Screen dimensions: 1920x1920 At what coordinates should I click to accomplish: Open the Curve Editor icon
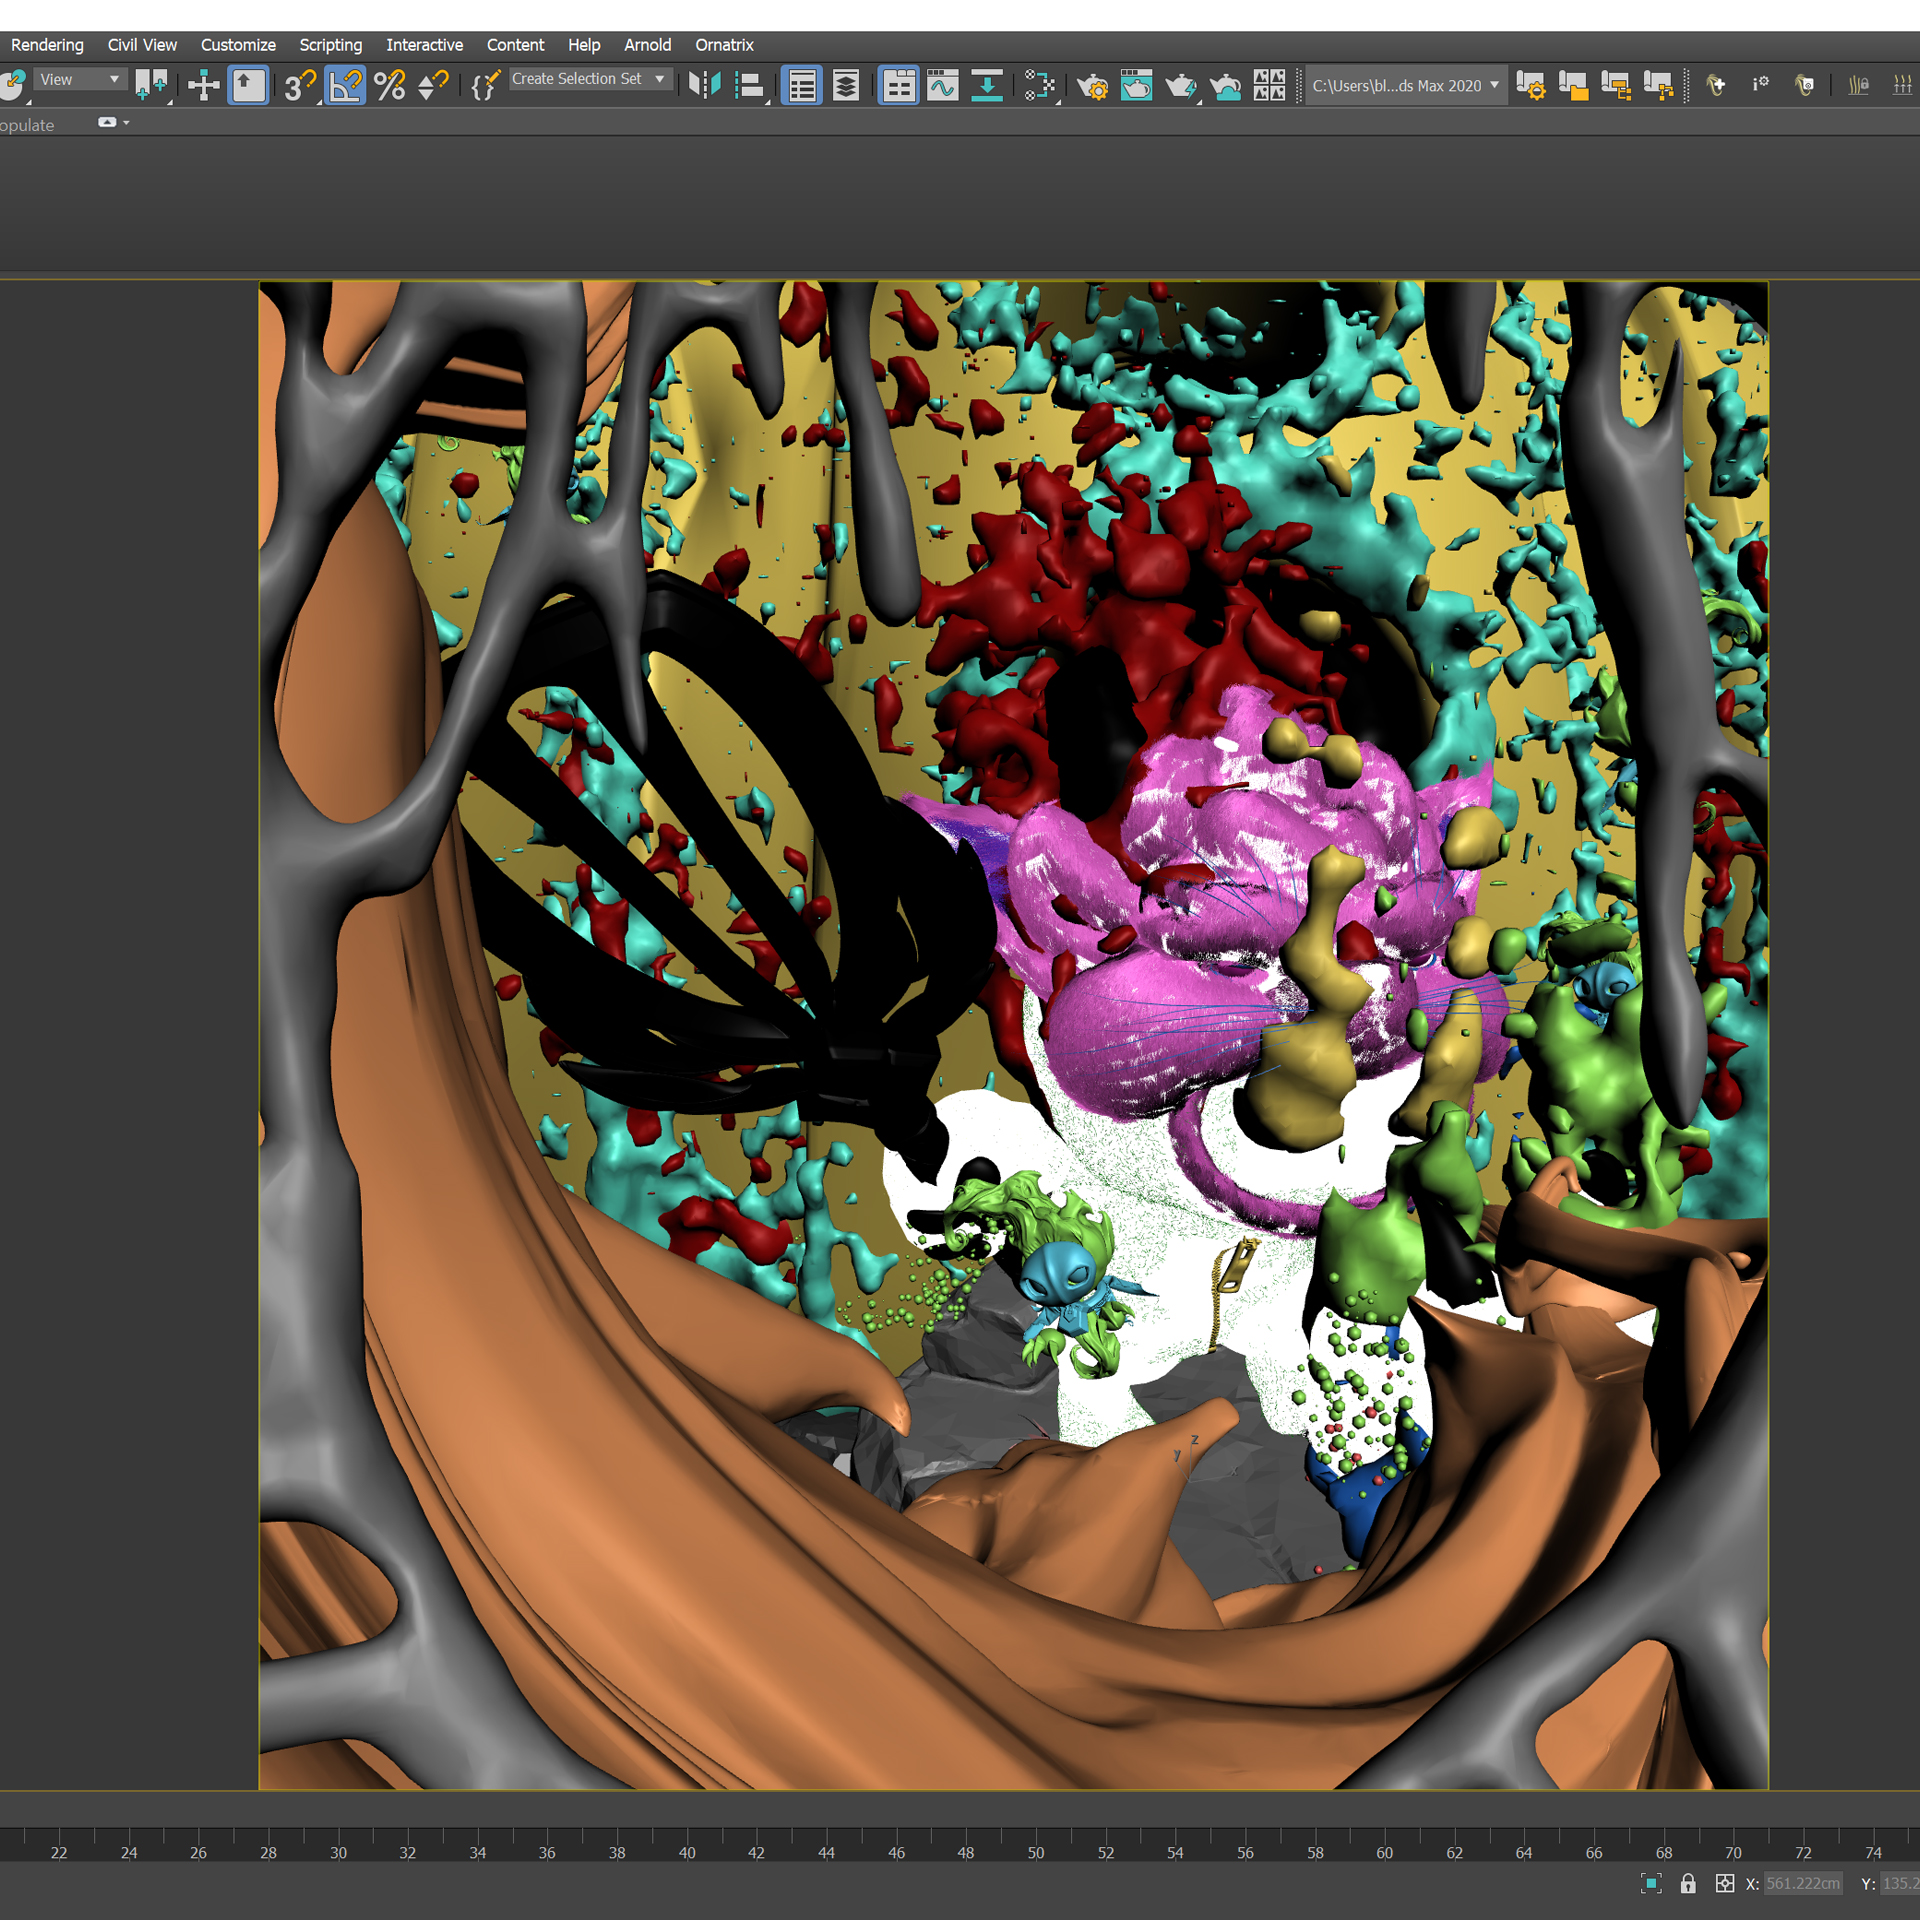click(x=942, y=86)
